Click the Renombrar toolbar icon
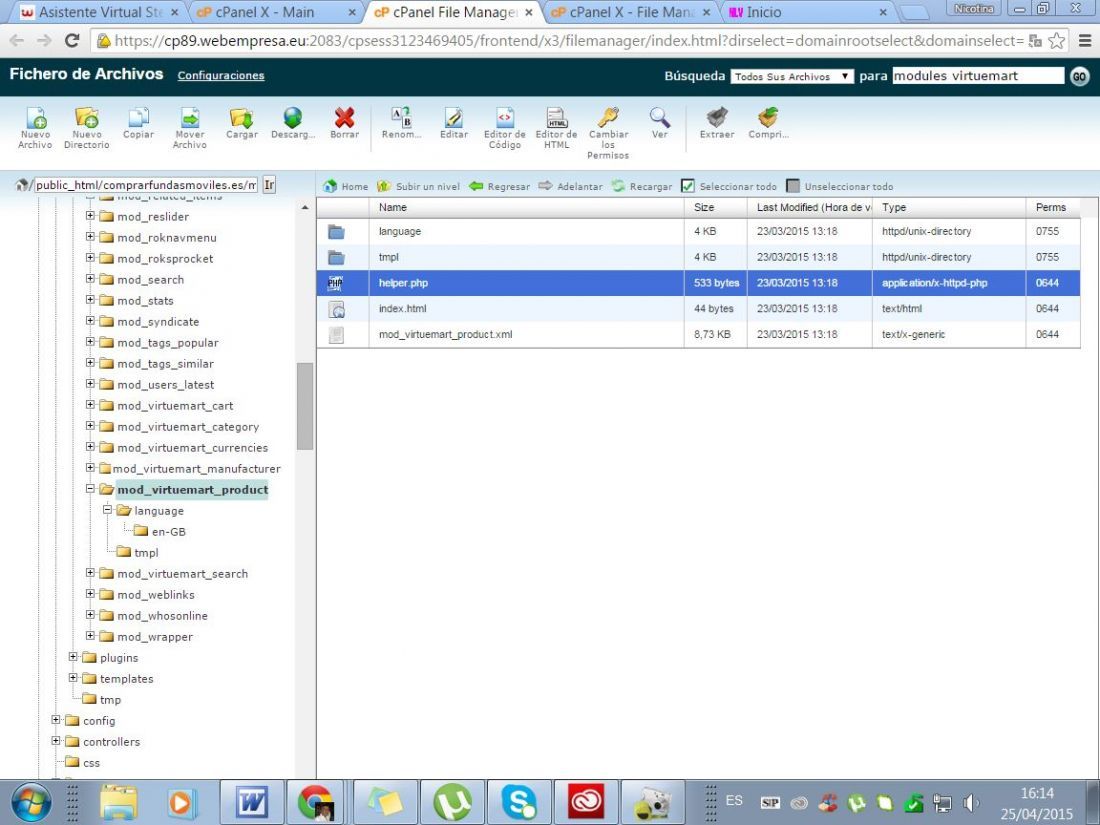 tap(401, 123)
